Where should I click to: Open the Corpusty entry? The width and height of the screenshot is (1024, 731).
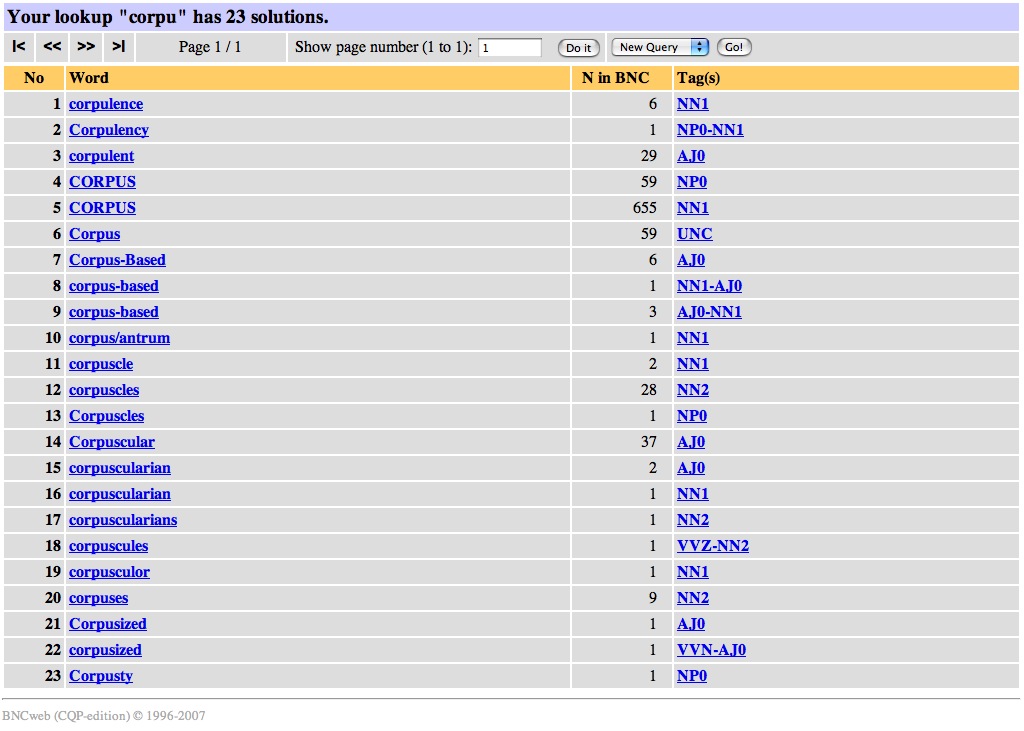click(101, 676)
